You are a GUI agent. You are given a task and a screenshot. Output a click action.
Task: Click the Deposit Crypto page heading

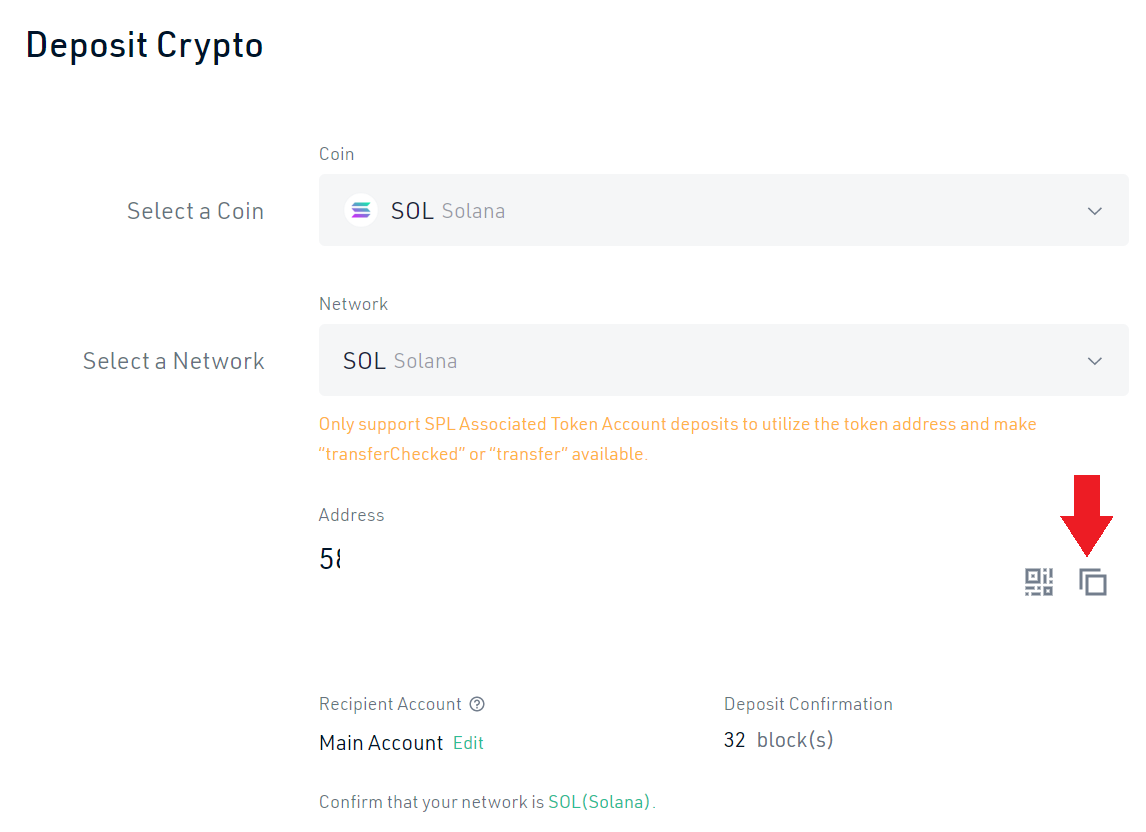144,45
